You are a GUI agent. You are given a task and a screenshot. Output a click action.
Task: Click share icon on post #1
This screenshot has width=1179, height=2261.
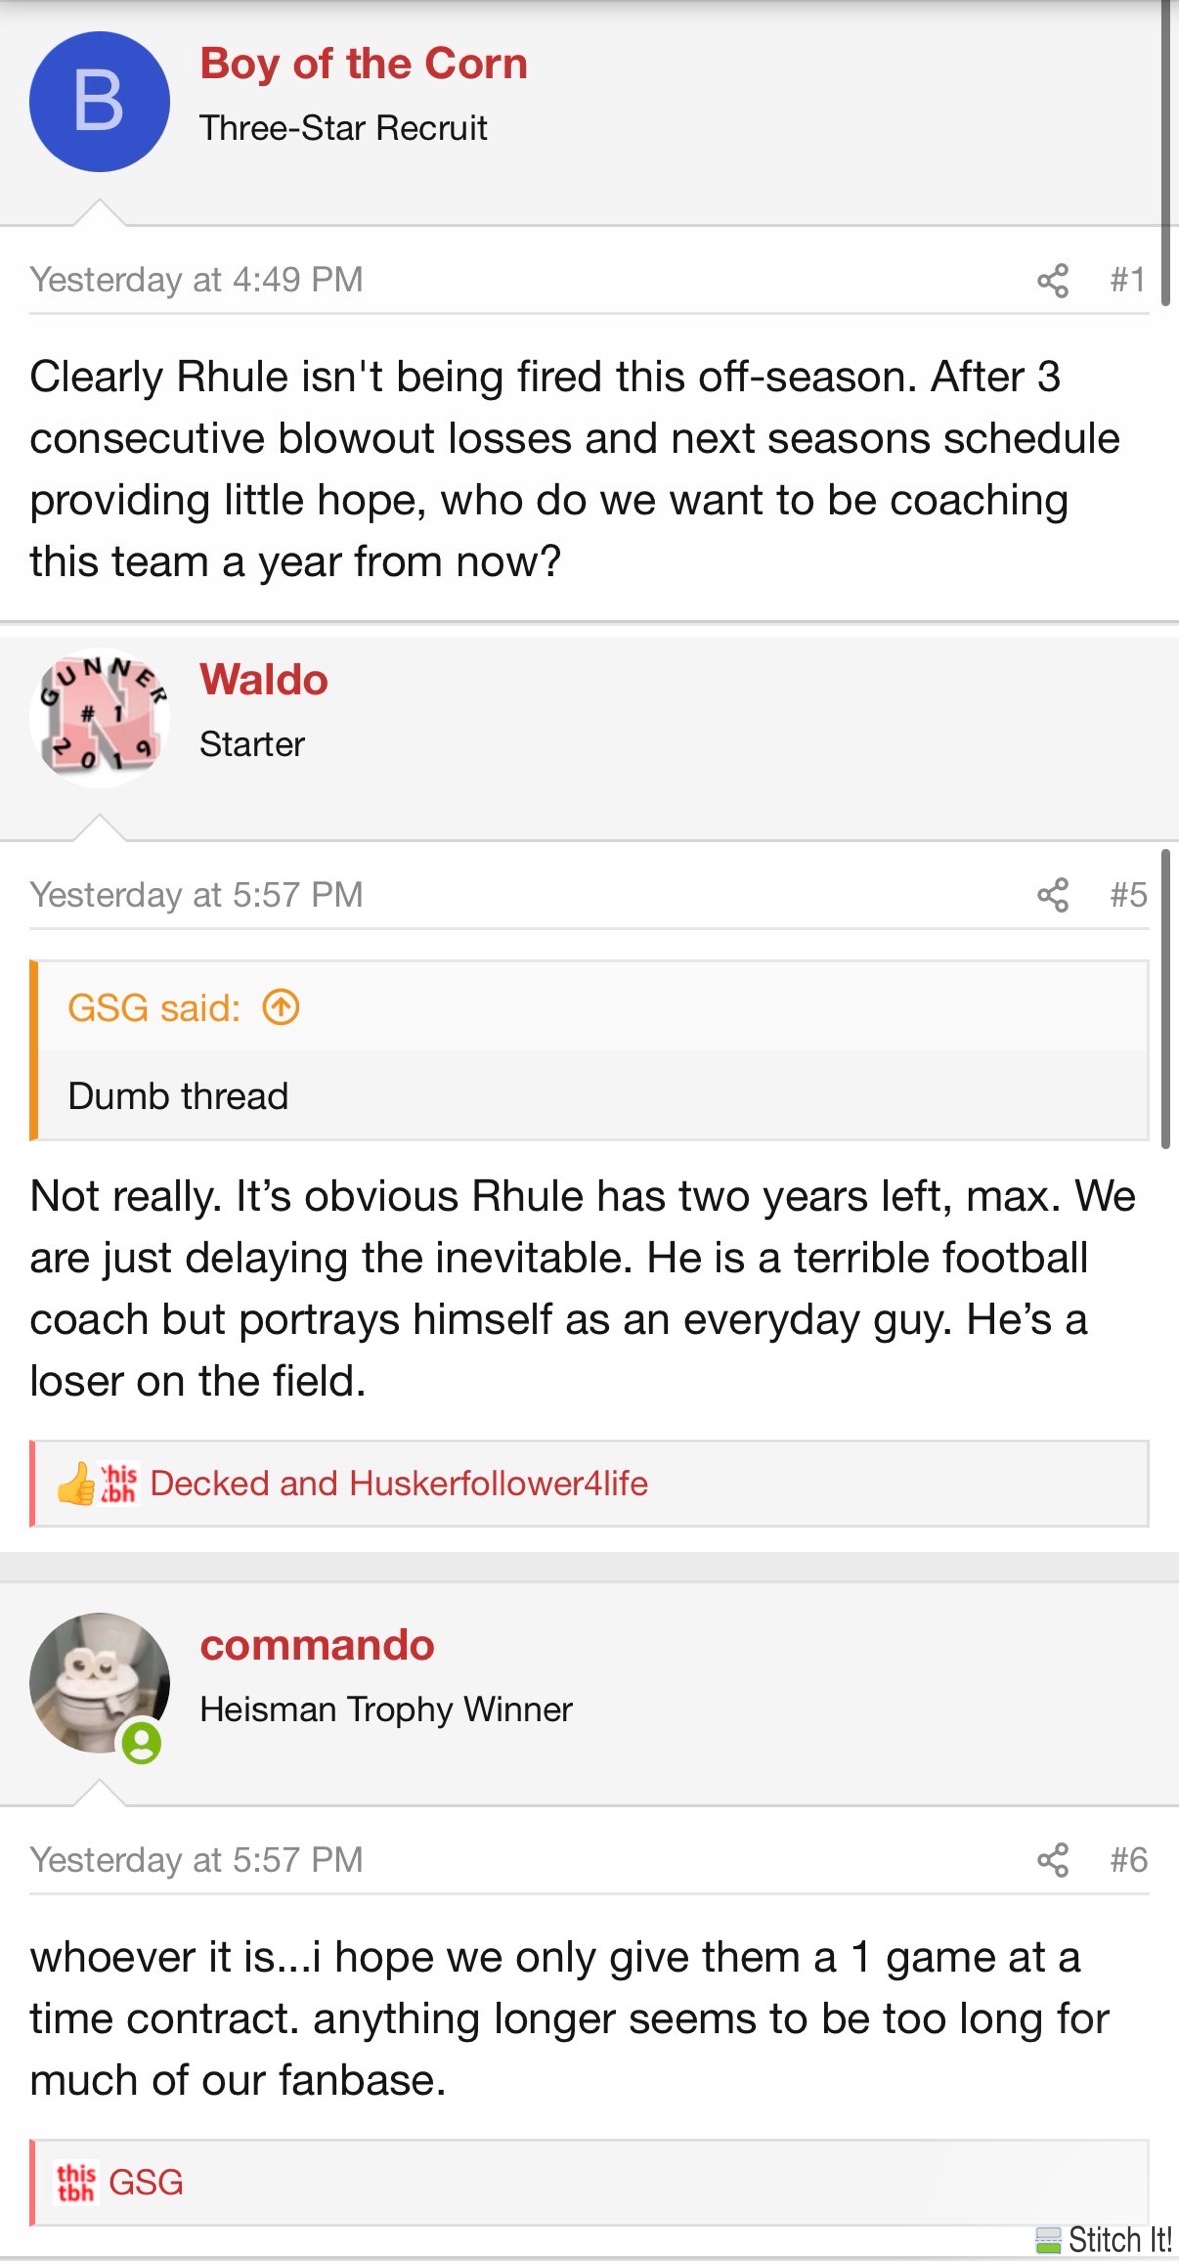pos(1052,280)
